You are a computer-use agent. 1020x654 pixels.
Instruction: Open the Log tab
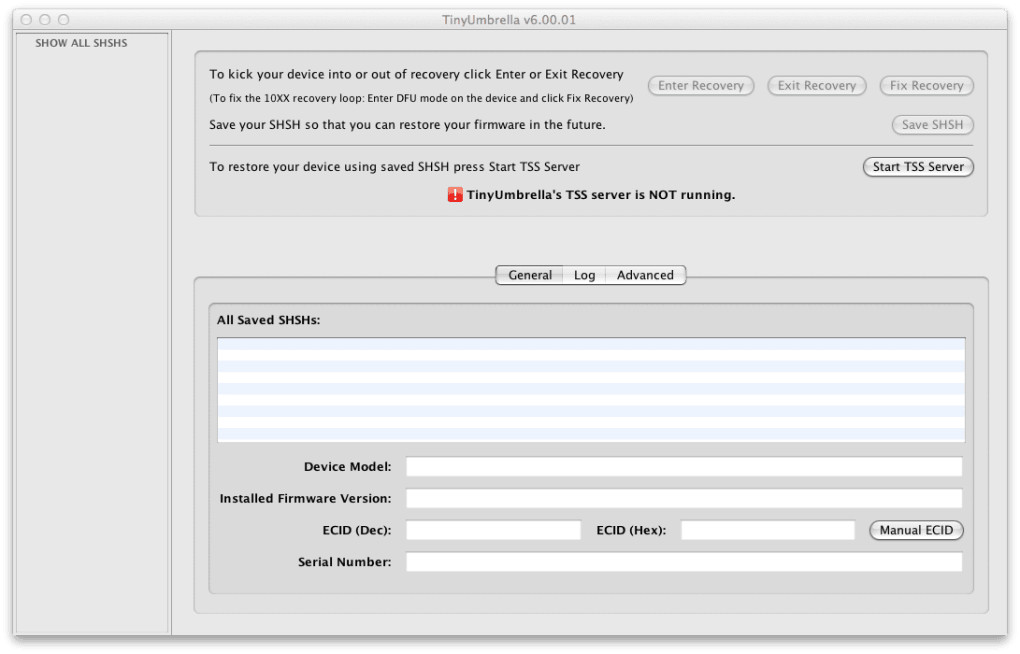584,275
